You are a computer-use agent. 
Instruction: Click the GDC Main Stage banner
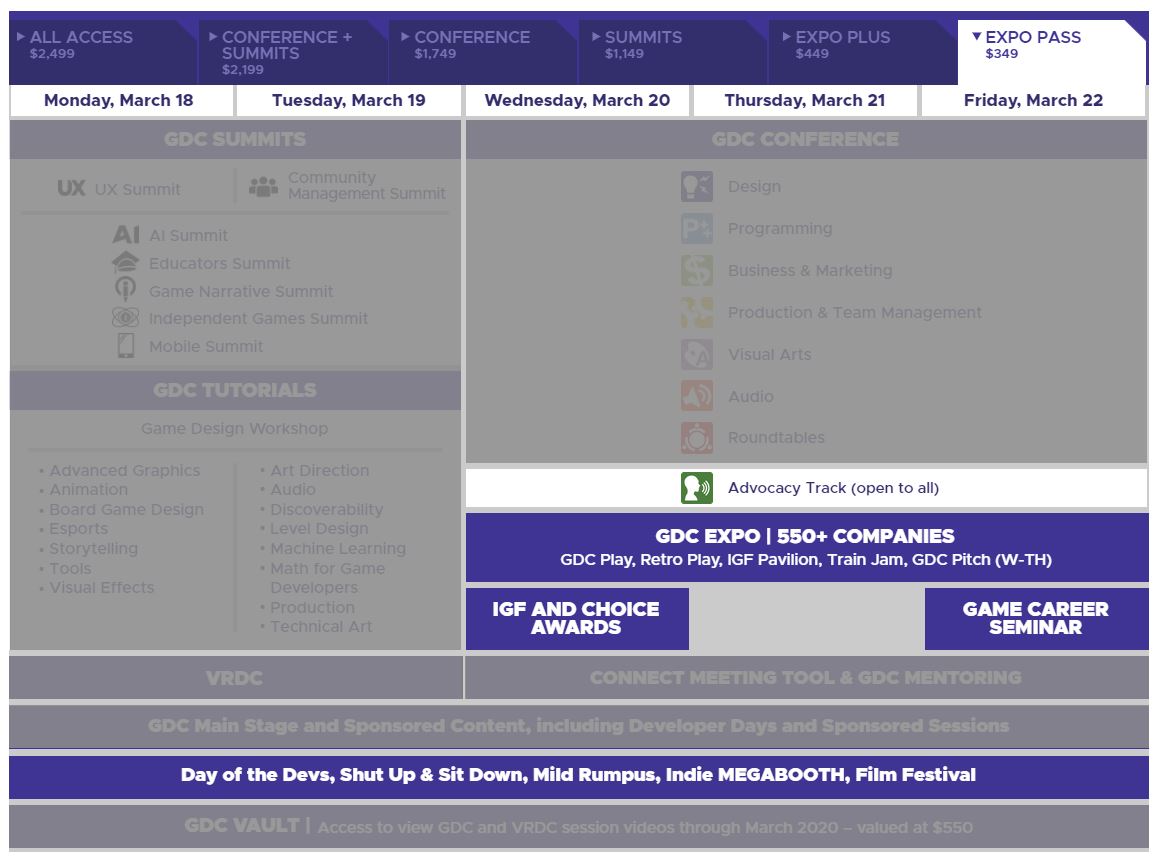(x=579, y=726)
